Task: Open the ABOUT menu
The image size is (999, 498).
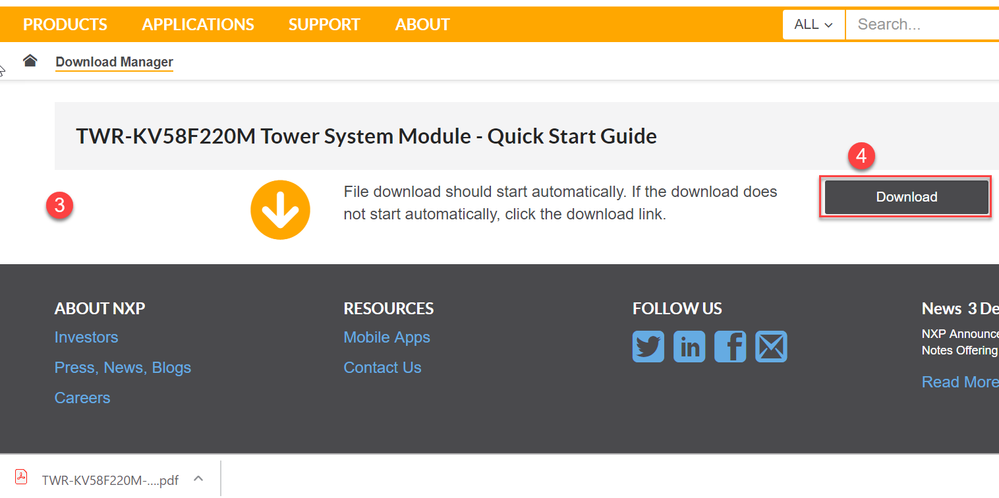Action: [422, 25]
